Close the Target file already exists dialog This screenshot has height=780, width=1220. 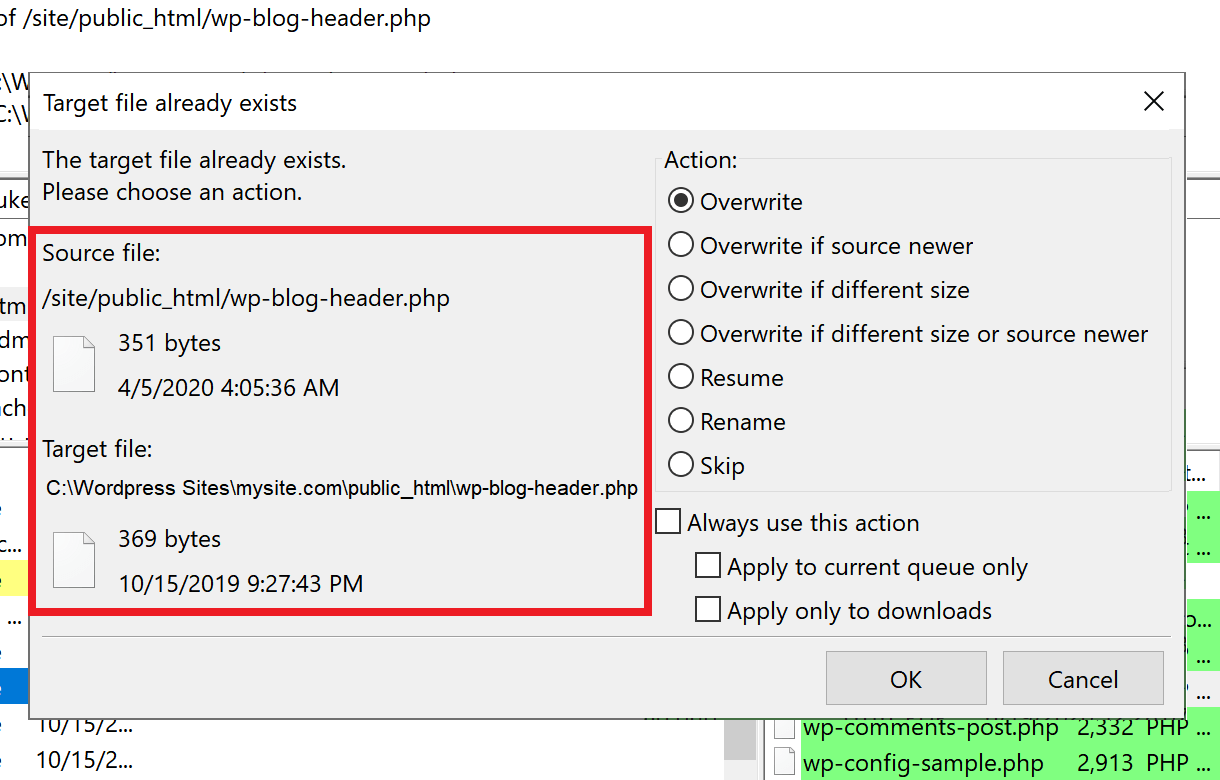coord(1153,102)
